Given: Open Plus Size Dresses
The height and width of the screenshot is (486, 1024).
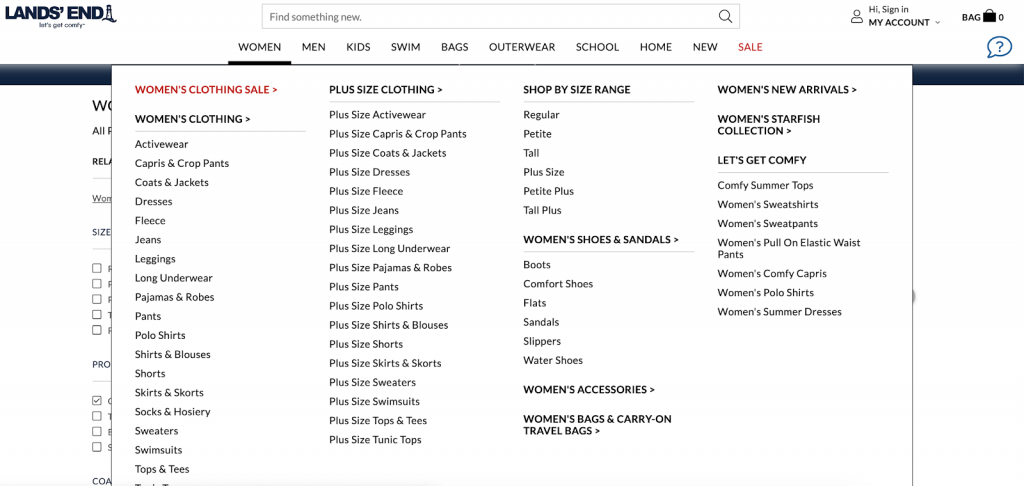Looking at the screenshot, I should pyautogui.click(x=370, y=172).
